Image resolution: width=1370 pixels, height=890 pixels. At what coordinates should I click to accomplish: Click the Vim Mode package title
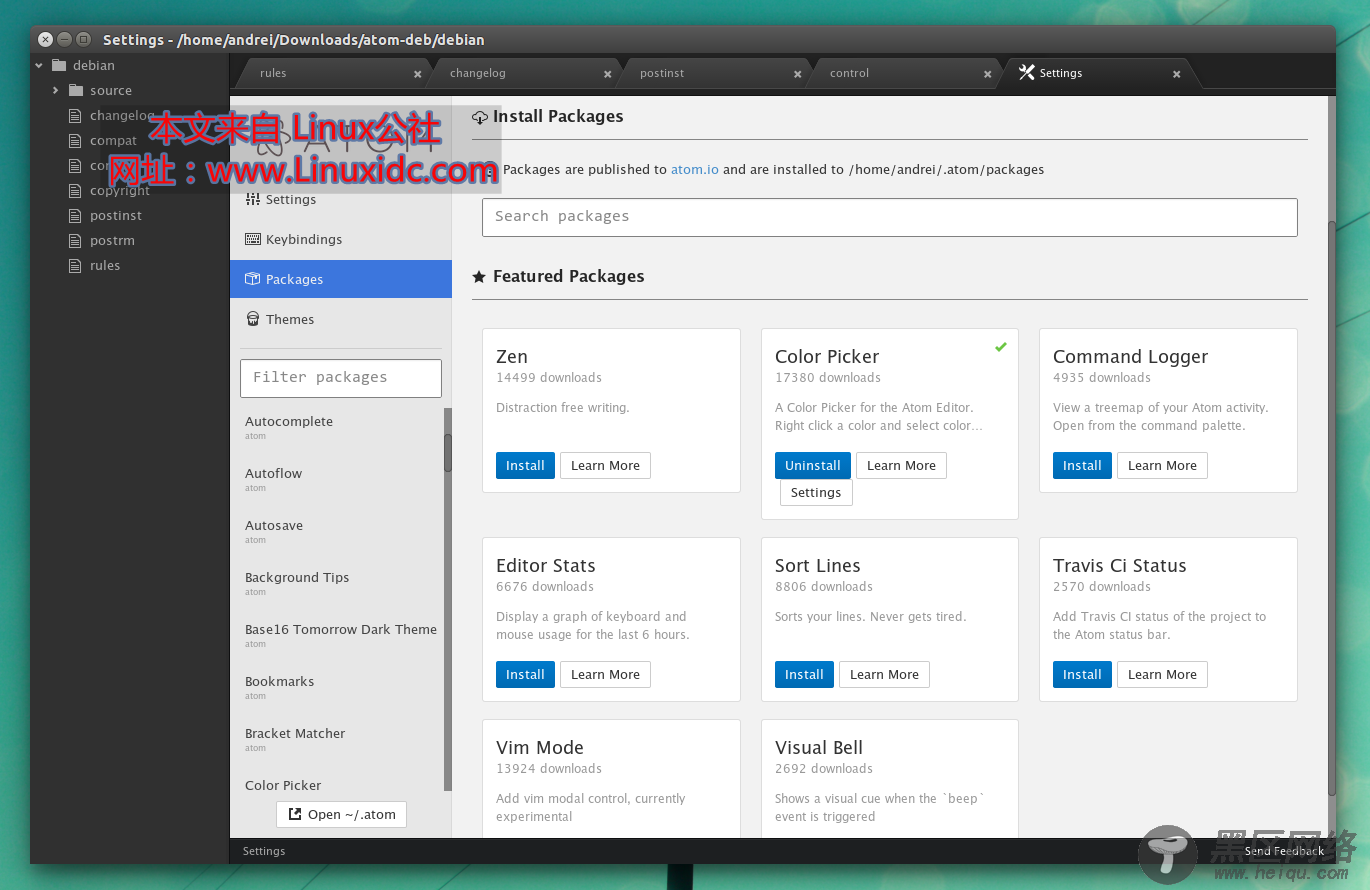pos(540,748)
